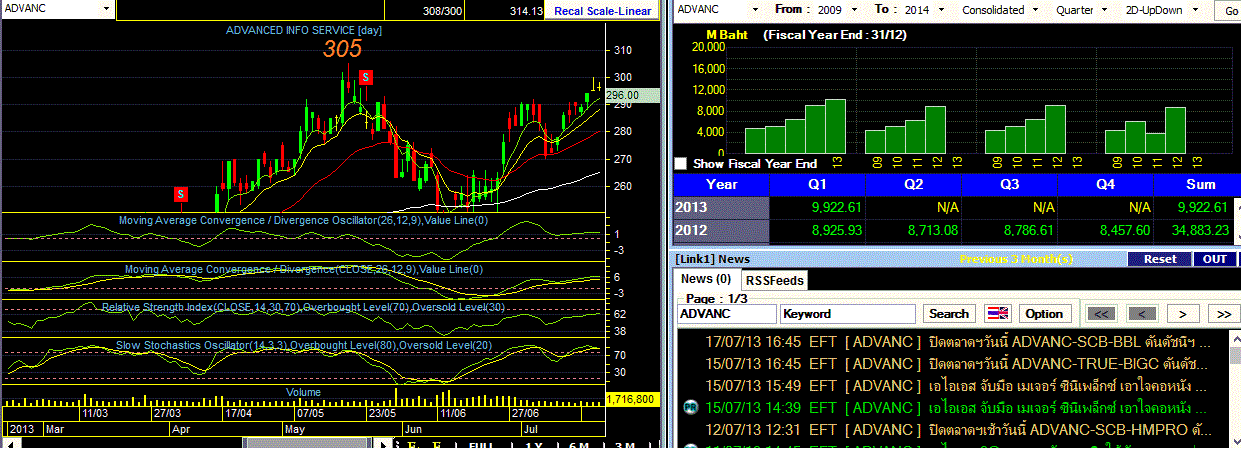Set chart range to FULL
The width and height of the screenshot is (1241, 449).
tap(480, 445)
